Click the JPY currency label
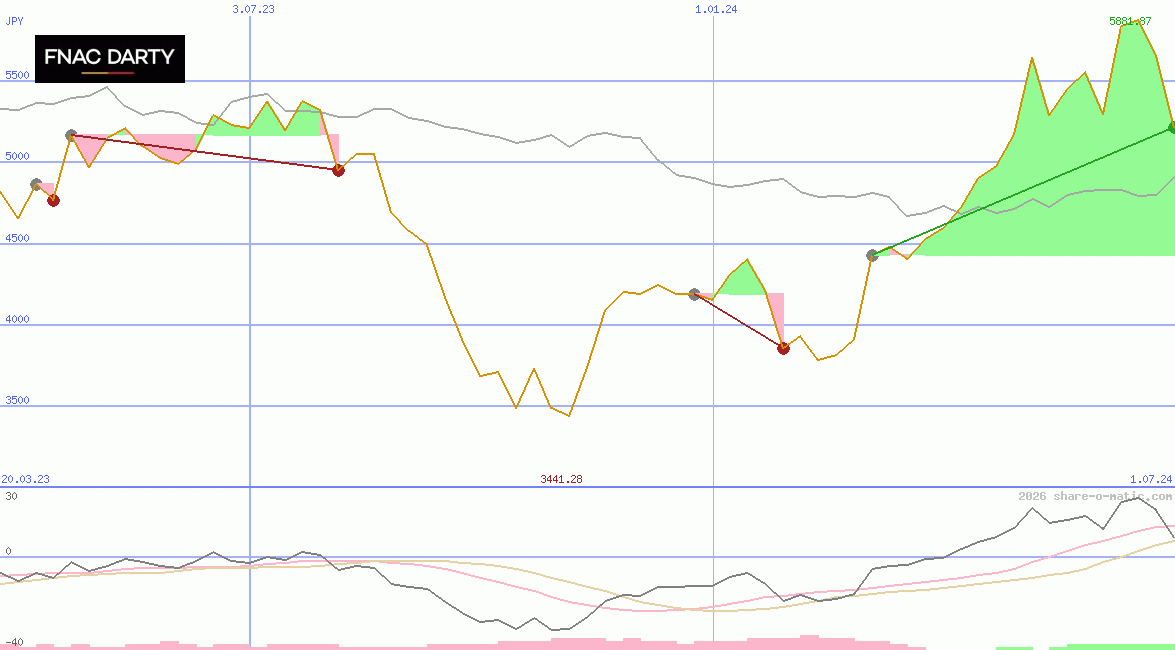Viewport: 1175px width, 650px height. pyautogui.click(x=14, y=20)
